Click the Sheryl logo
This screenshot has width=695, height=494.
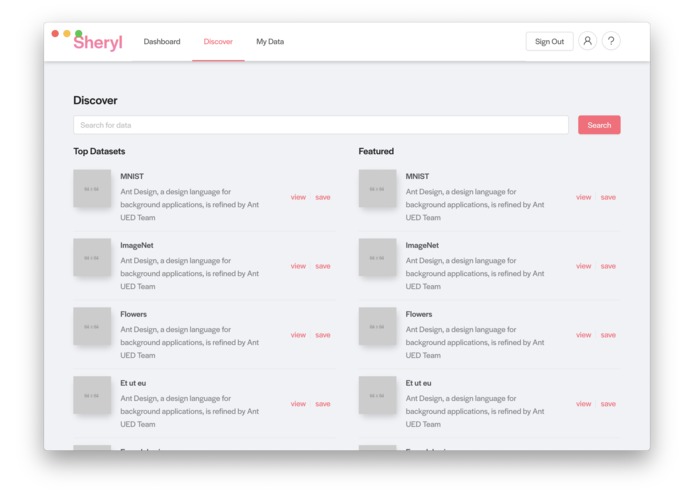click(x=98, y=43)
